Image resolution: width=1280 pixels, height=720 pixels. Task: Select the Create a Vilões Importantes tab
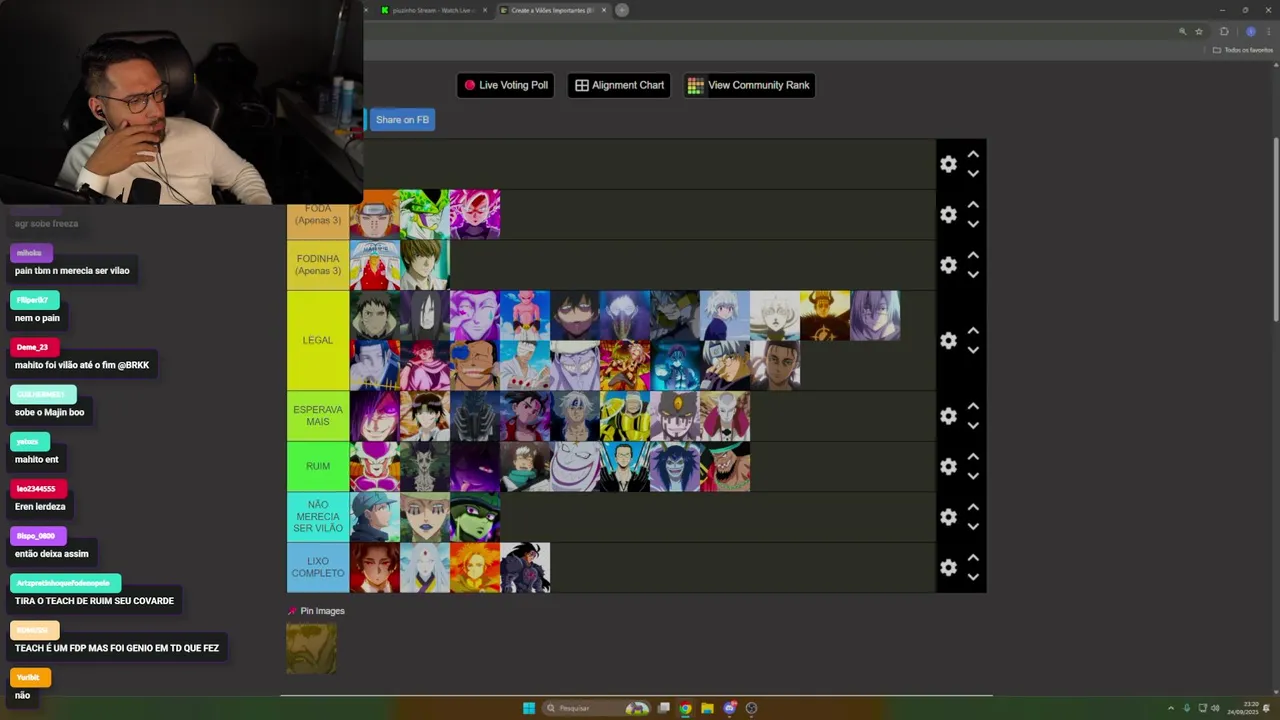(552, 10)
